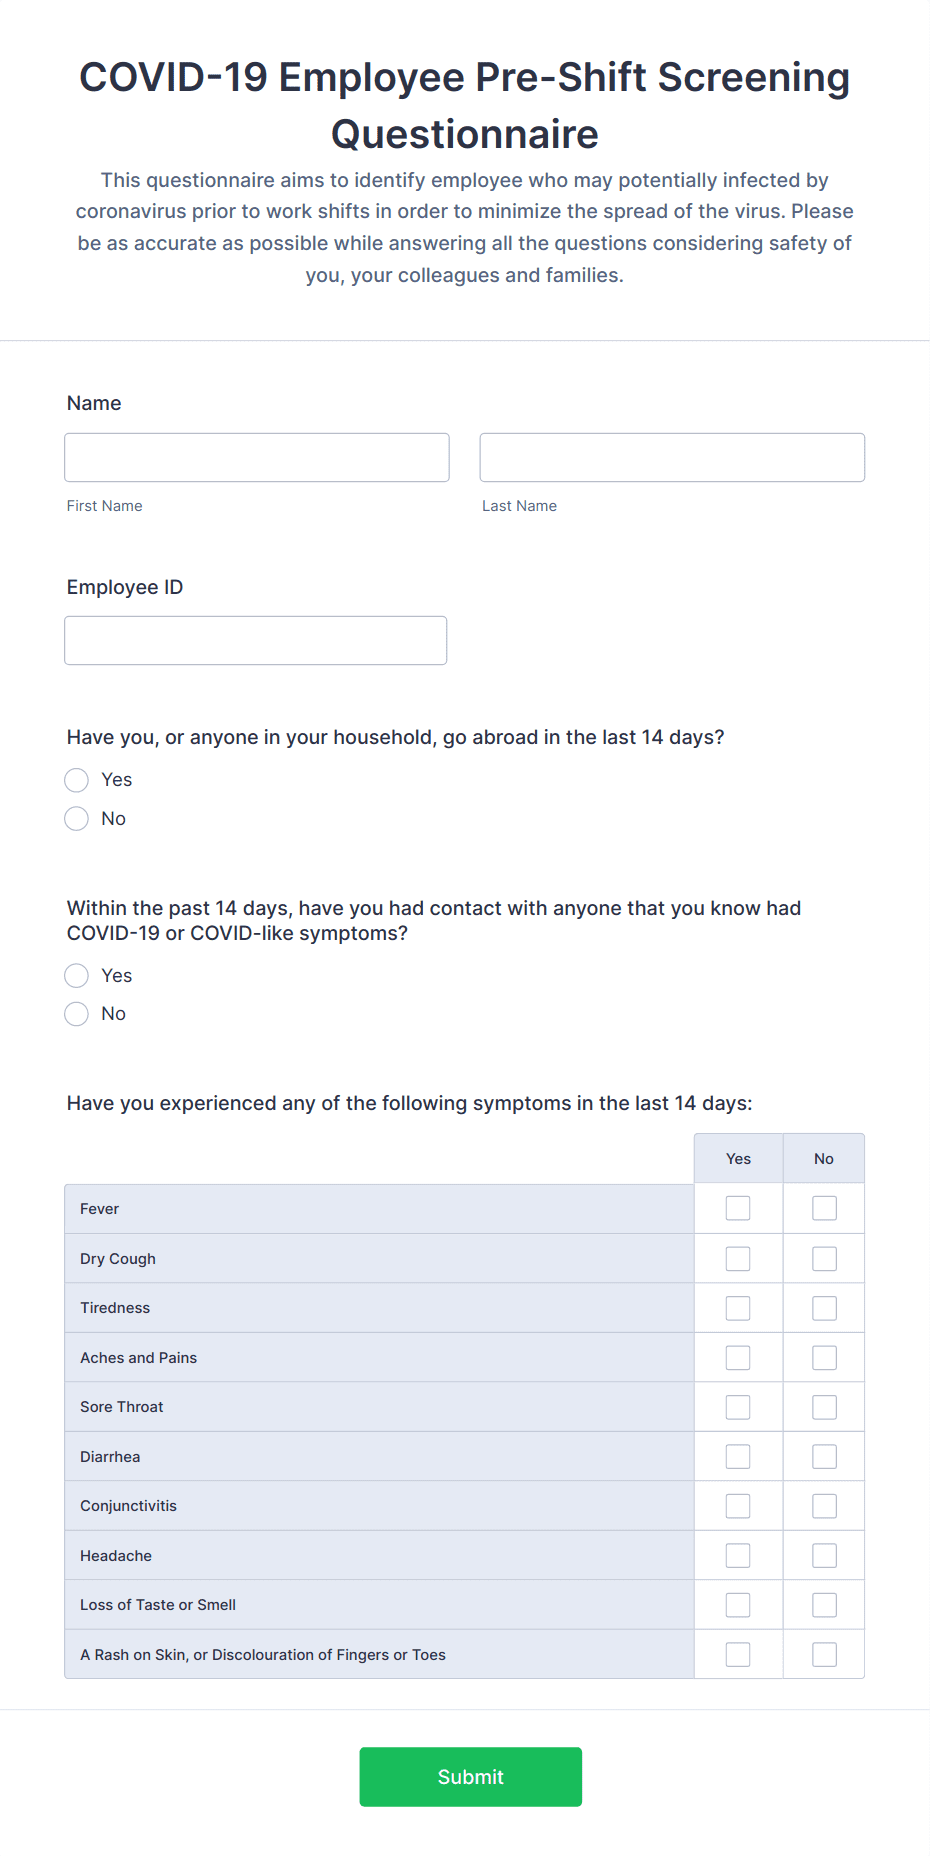Click the Last Name input field

(671, 457)
